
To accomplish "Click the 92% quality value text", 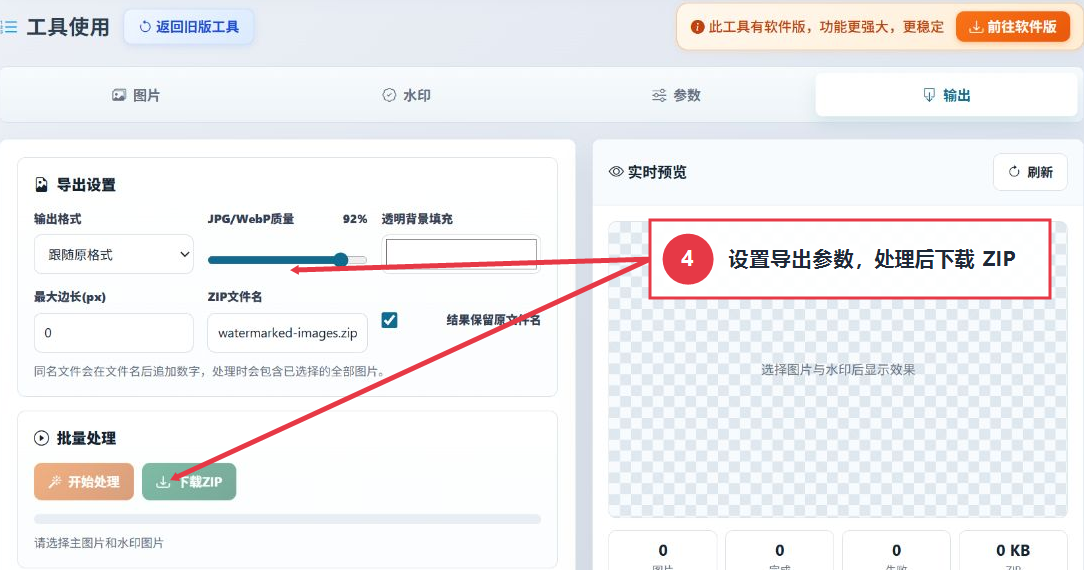I will (x=355, y=219).
